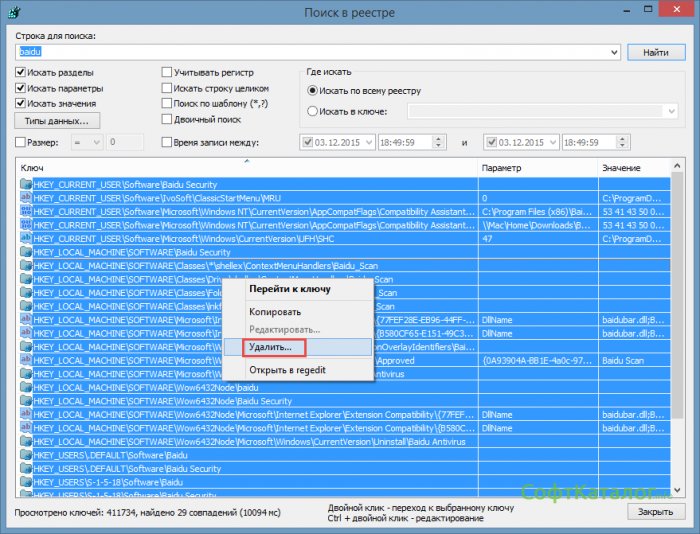Select 'Открыть в regedit' in context menu

tap(287, 370)
